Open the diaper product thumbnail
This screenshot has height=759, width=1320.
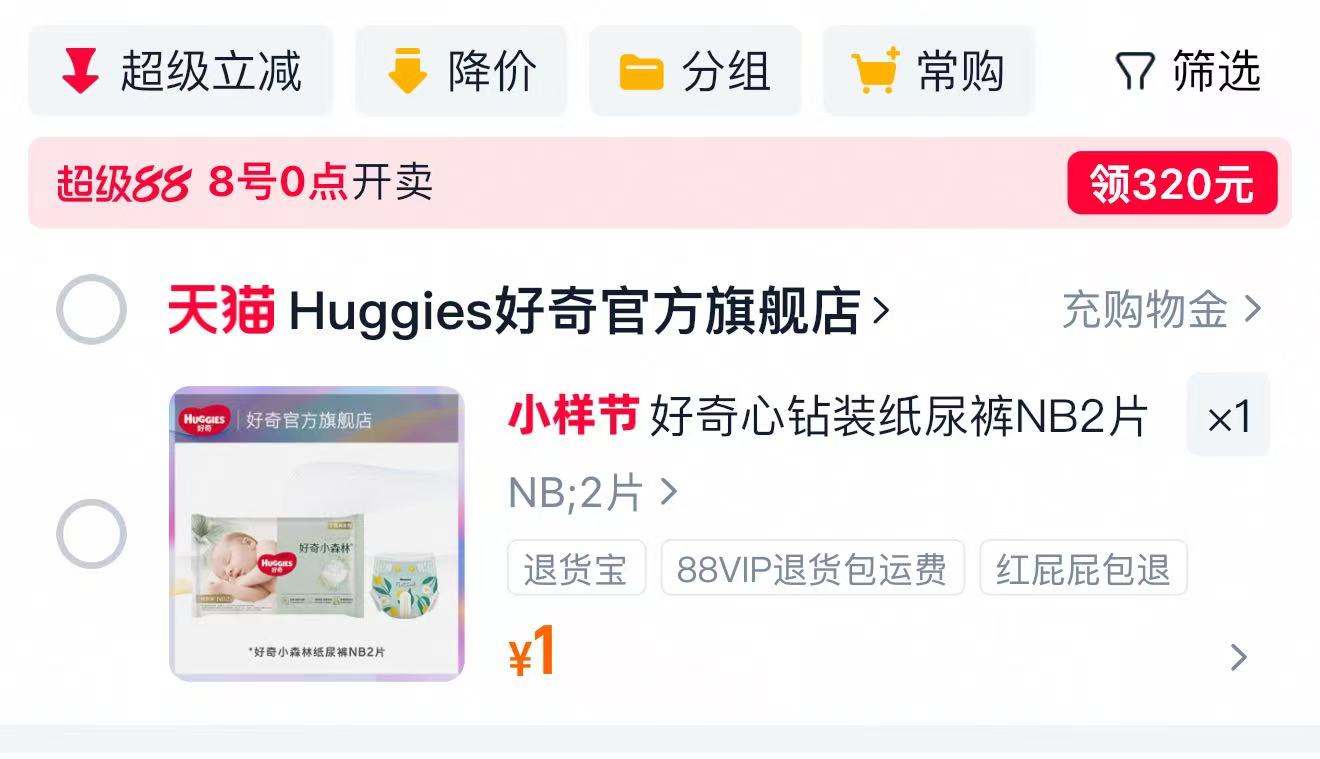click(317, 533)
